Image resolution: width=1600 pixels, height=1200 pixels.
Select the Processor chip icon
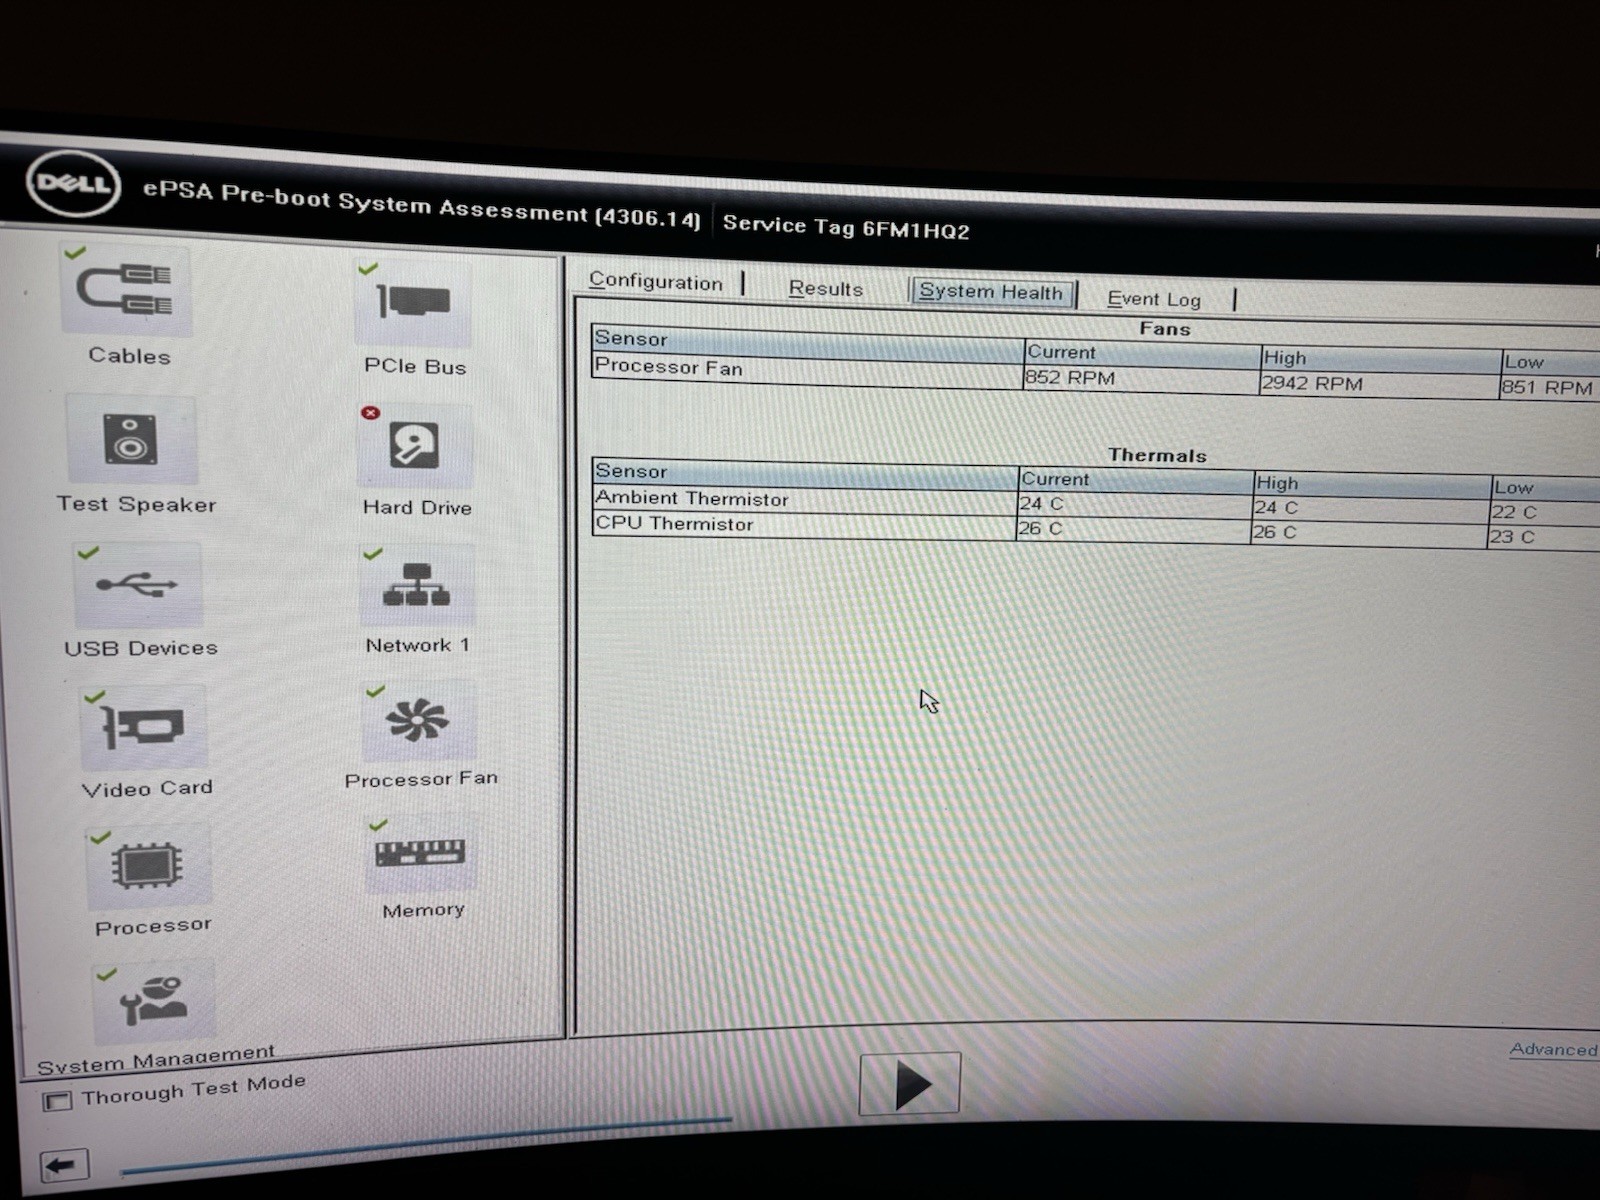[148, 867]
